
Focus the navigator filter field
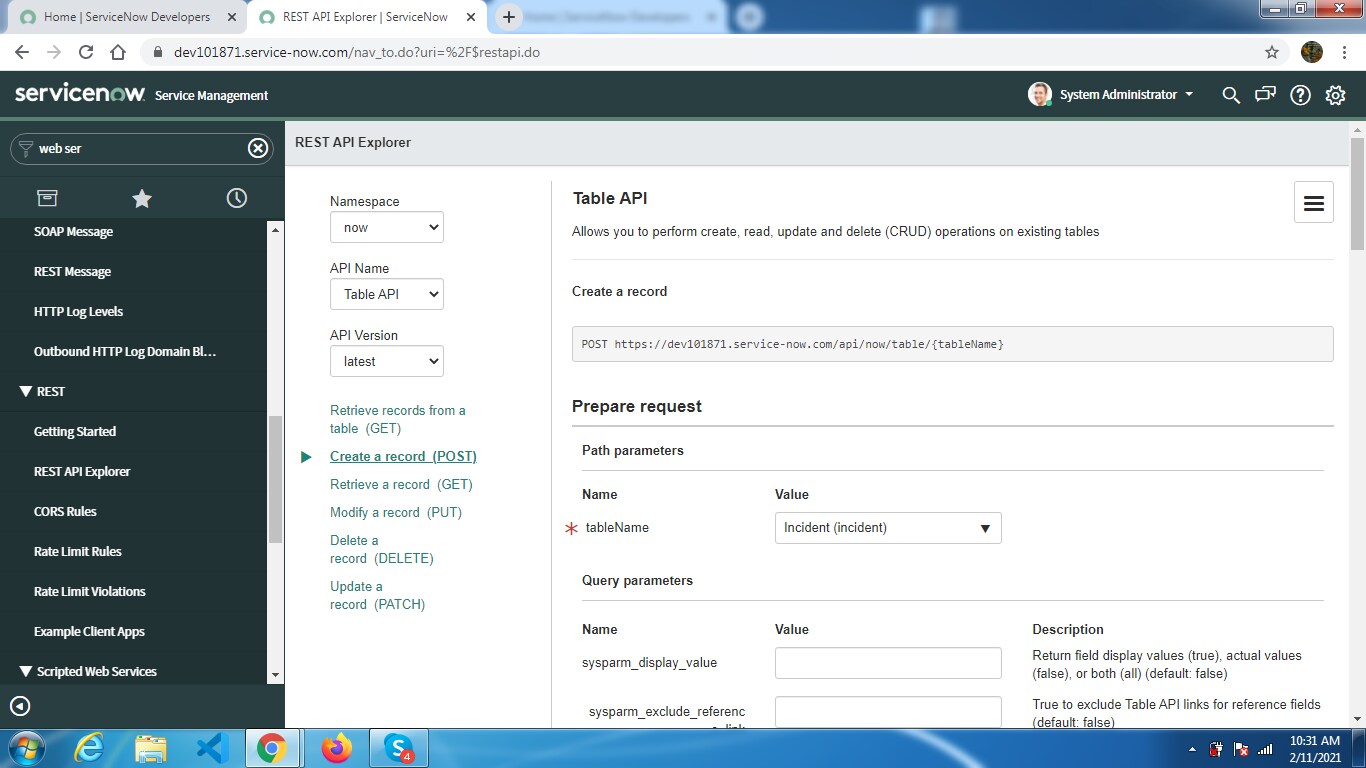tap(140, 148)
